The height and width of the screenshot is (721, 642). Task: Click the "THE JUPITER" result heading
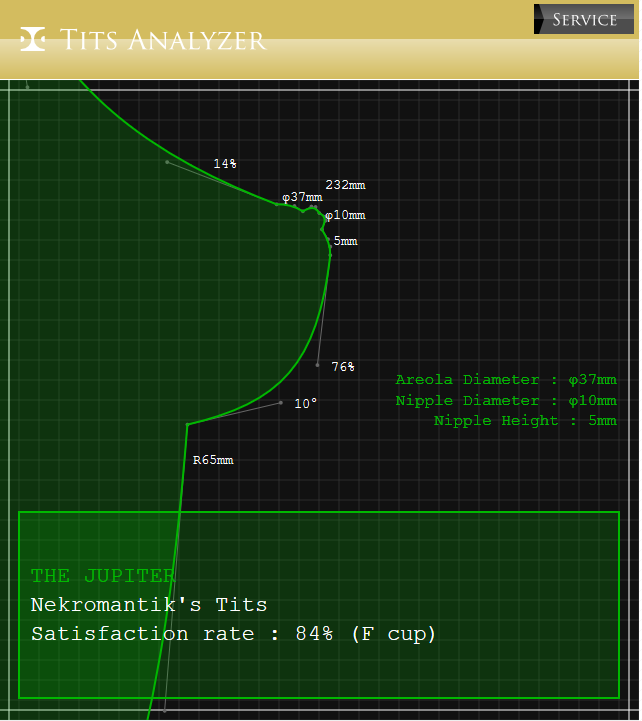[103, 577]
